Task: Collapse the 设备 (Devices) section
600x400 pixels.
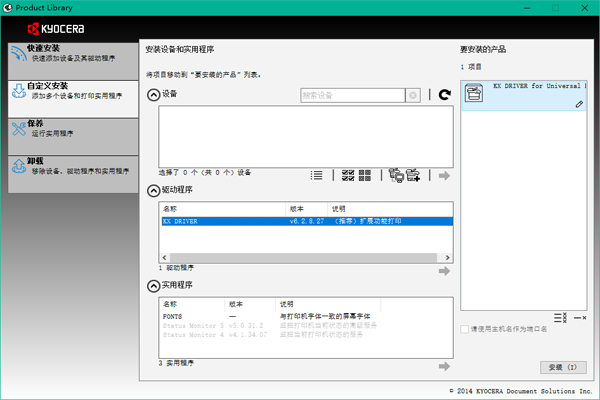Action: pos(153,95)
